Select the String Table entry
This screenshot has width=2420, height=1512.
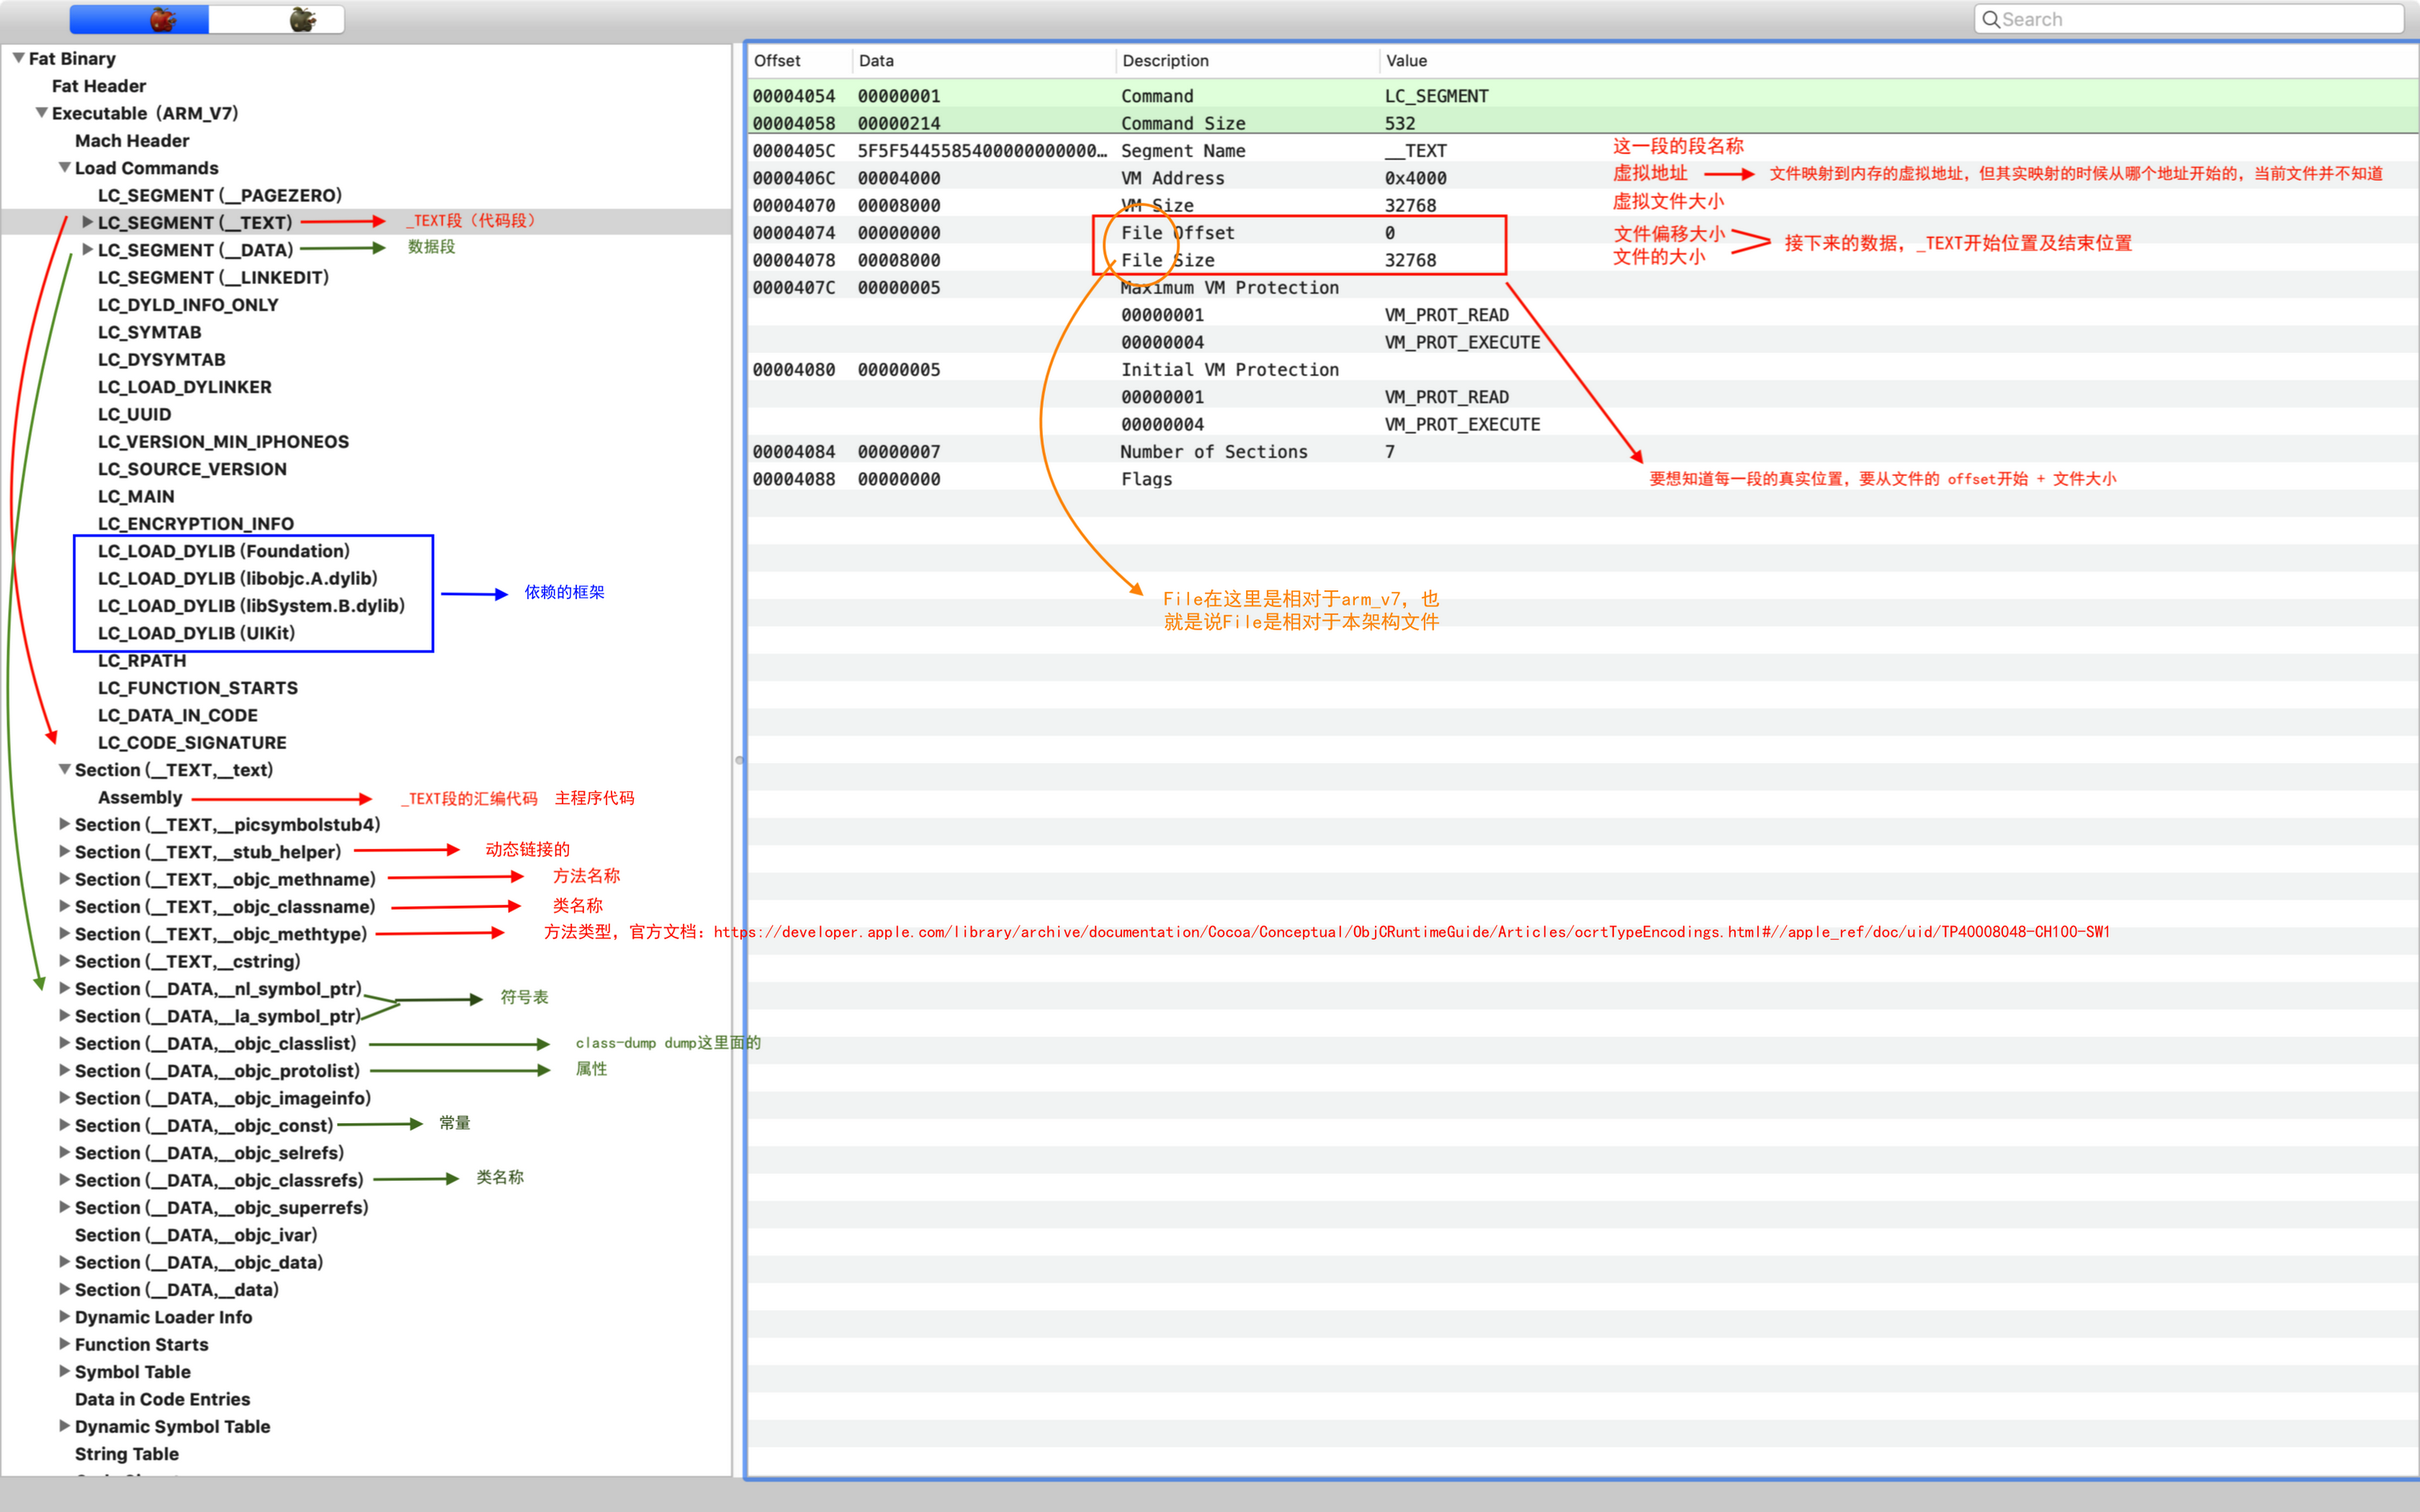tap(126, 1453)
